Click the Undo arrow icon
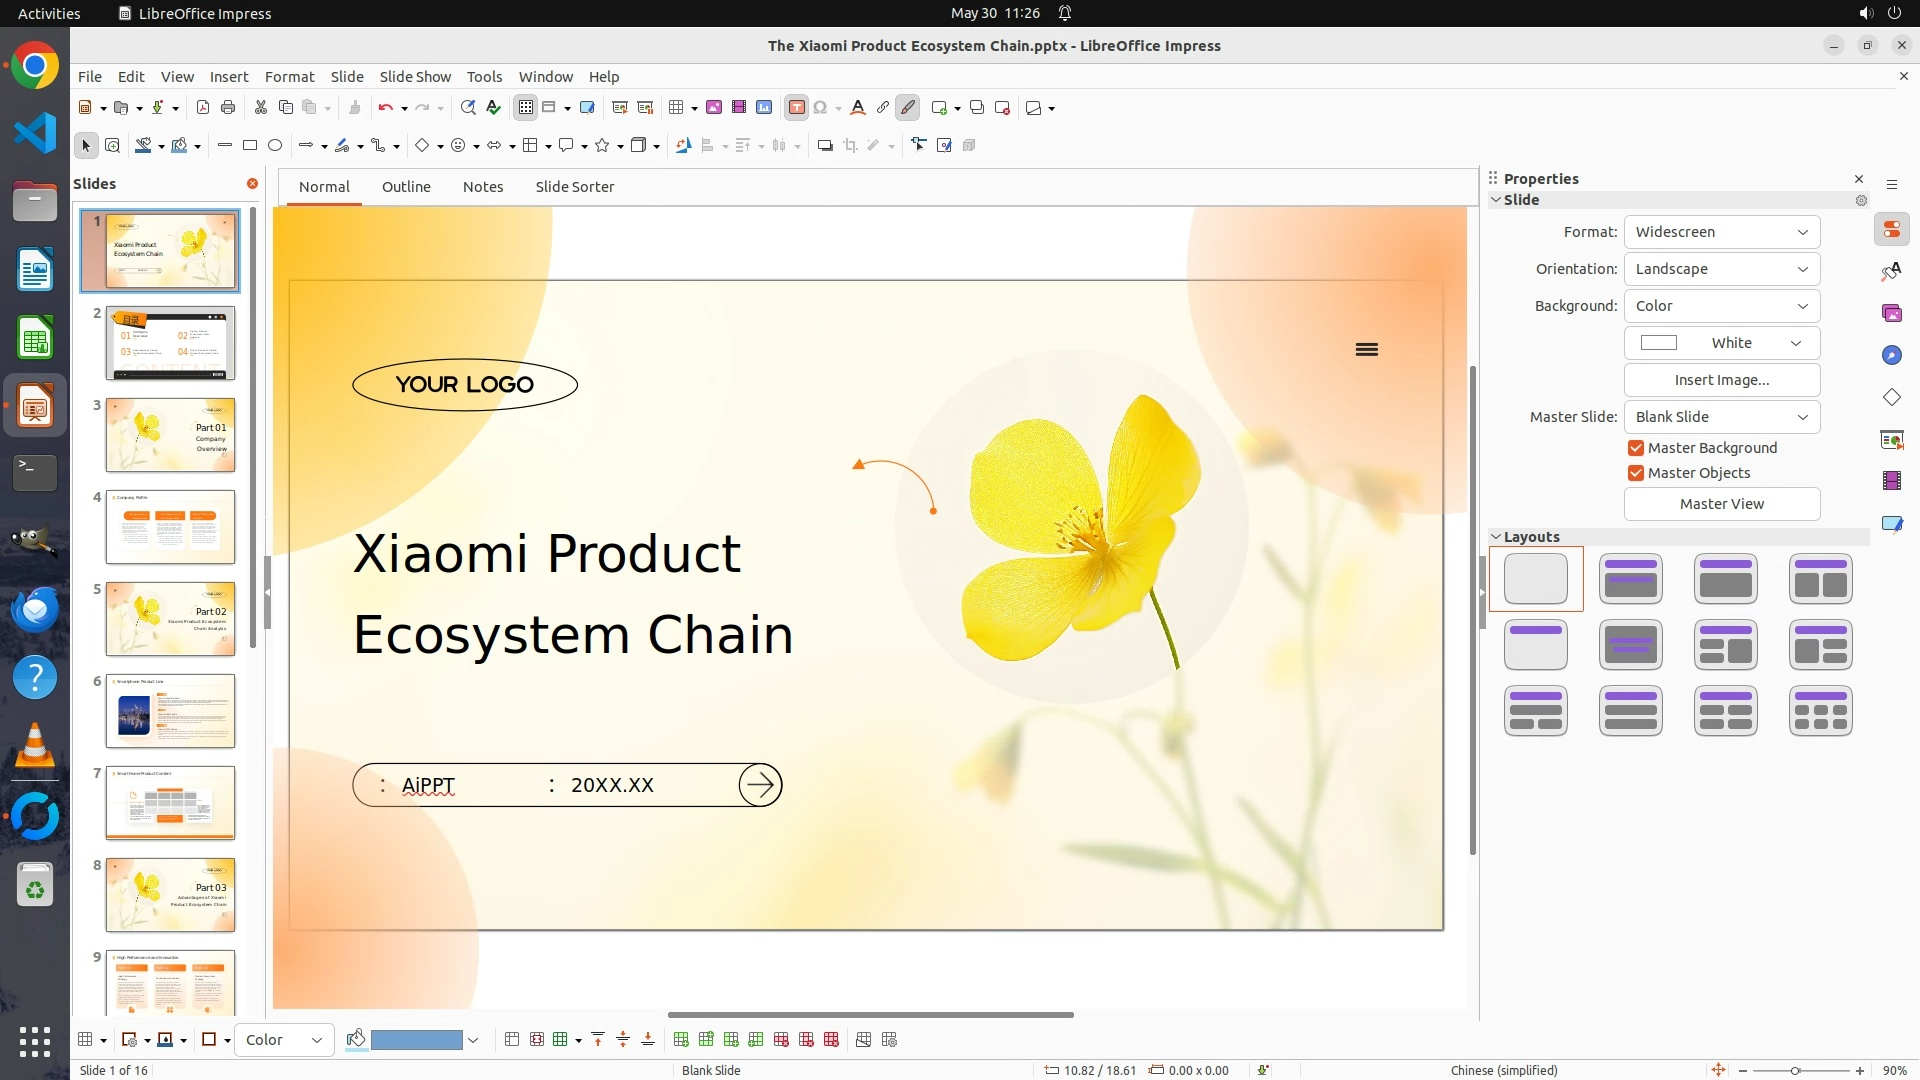 click(x=385, y=108)
